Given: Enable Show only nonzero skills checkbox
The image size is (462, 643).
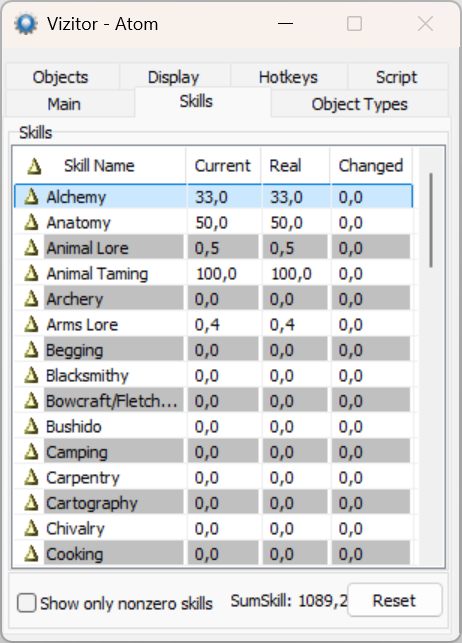Looking at the screenshot, I should tap(26, 603).
